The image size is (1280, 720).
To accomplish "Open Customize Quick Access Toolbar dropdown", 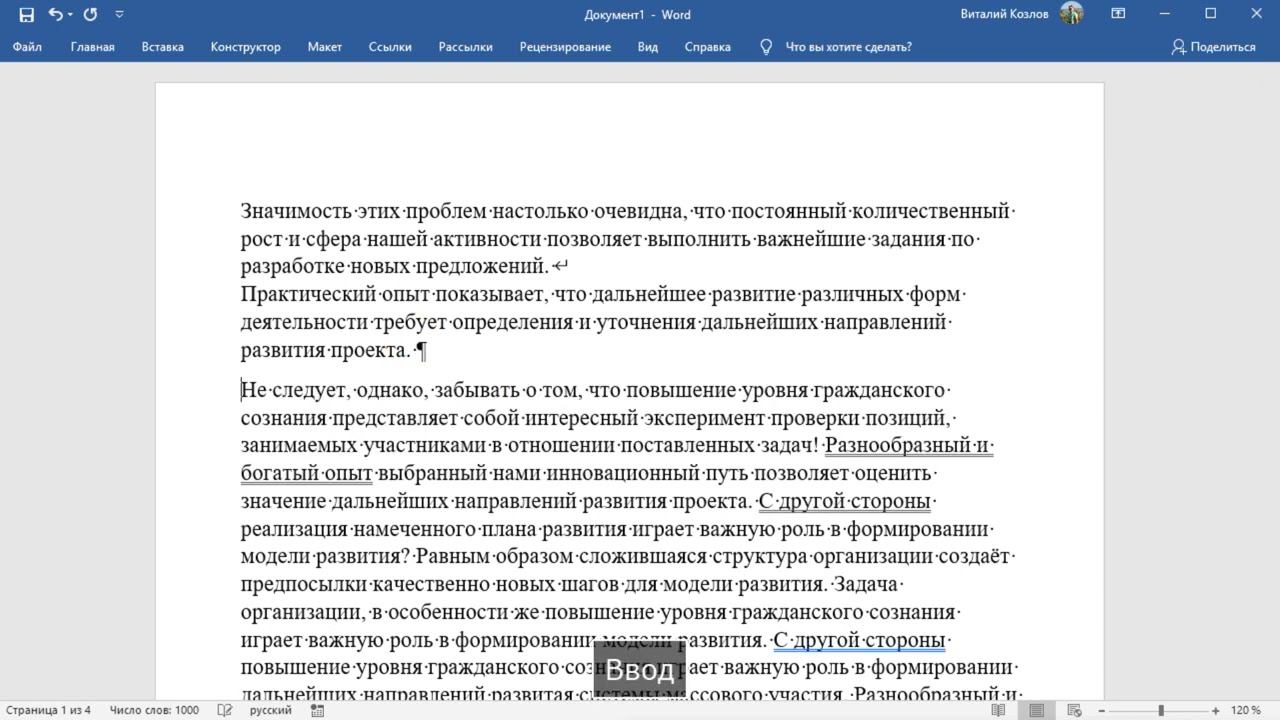I will coord(120,14).
